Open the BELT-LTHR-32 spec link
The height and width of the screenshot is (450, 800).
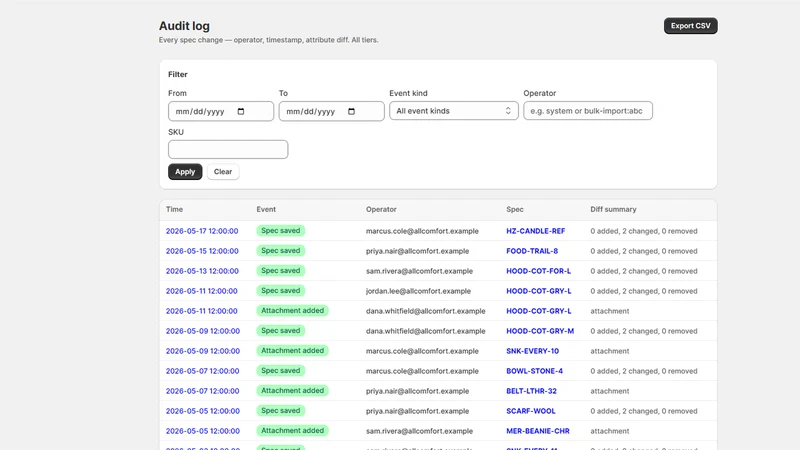point(531,391)
